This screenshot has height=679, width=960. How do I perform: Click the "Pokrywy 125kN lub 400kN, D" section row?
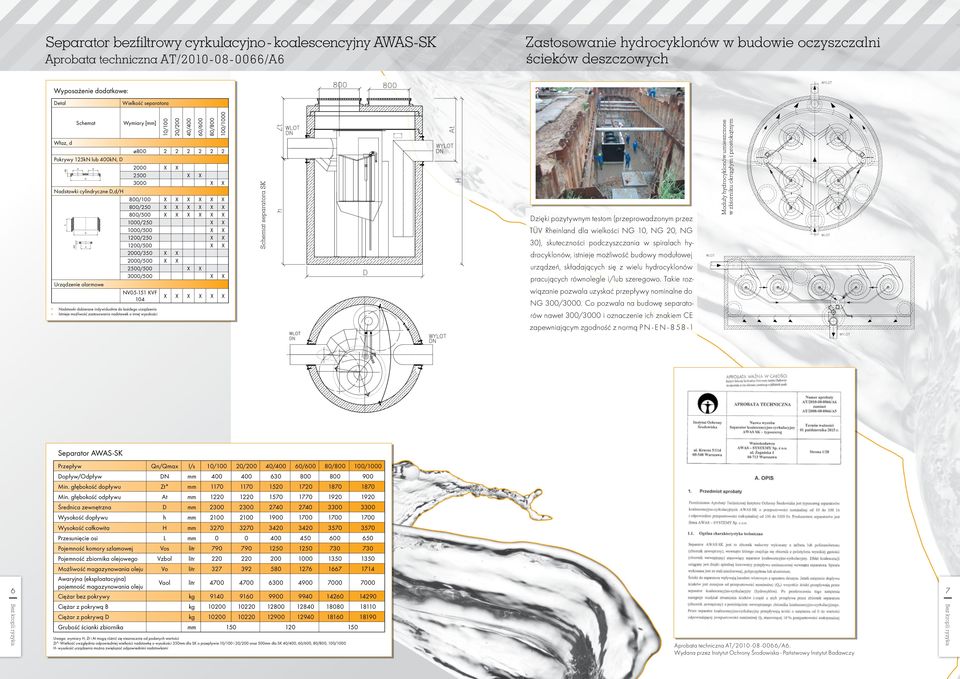(140, 159)
